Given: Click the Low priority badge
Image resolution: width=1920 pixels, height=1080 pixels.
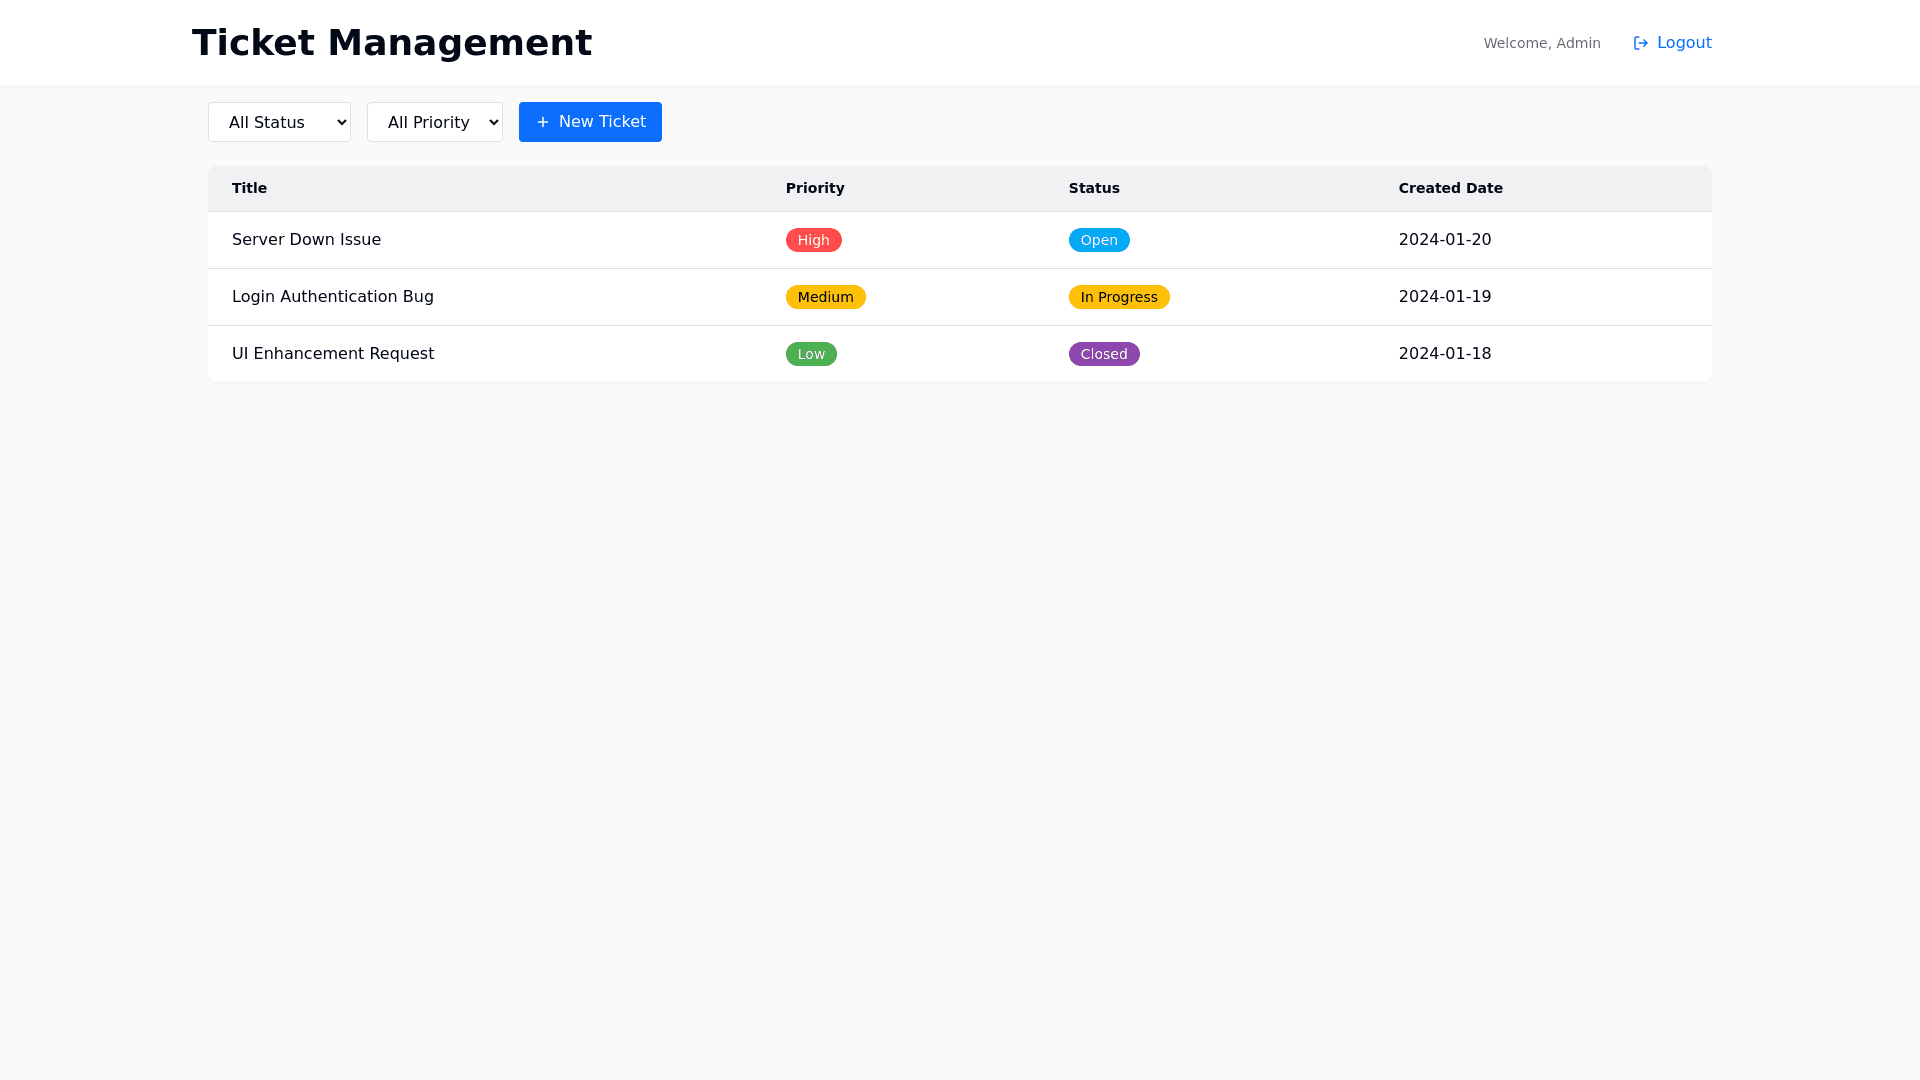Looking at the screenshot, I should click(x=811, y=353).
